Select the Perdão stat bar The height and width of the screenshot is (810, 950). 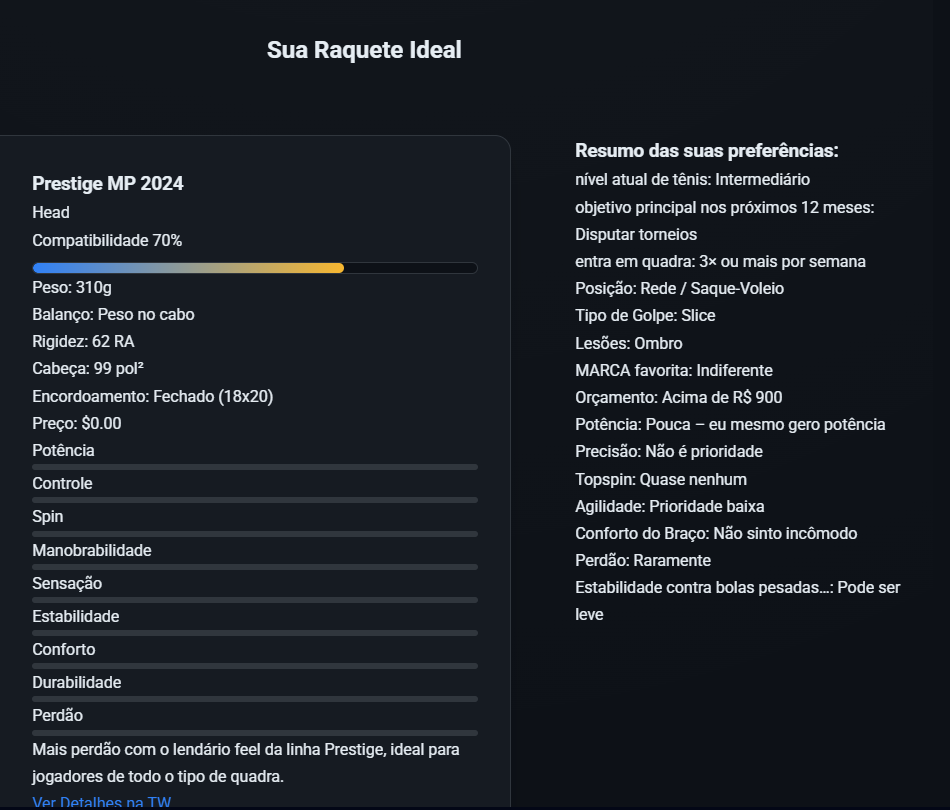255,731
